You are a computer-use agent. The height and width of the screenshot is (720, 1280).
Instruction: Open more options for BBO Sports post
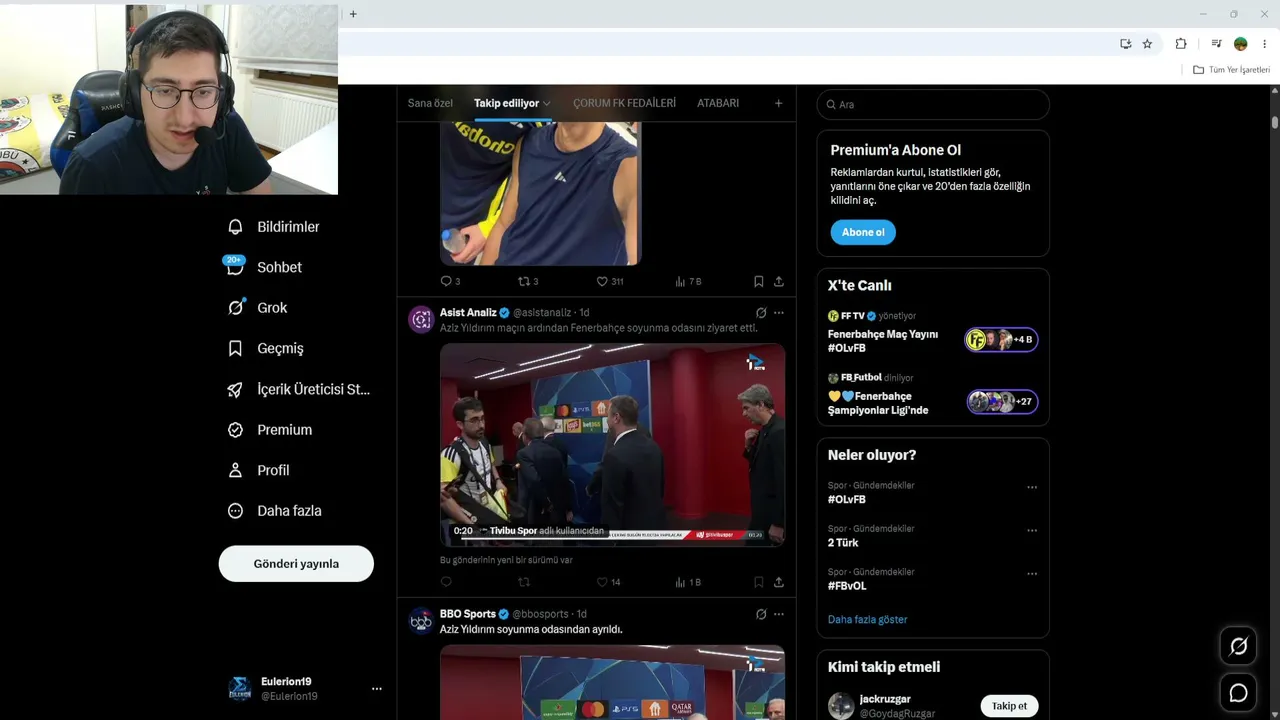(779, 614)
